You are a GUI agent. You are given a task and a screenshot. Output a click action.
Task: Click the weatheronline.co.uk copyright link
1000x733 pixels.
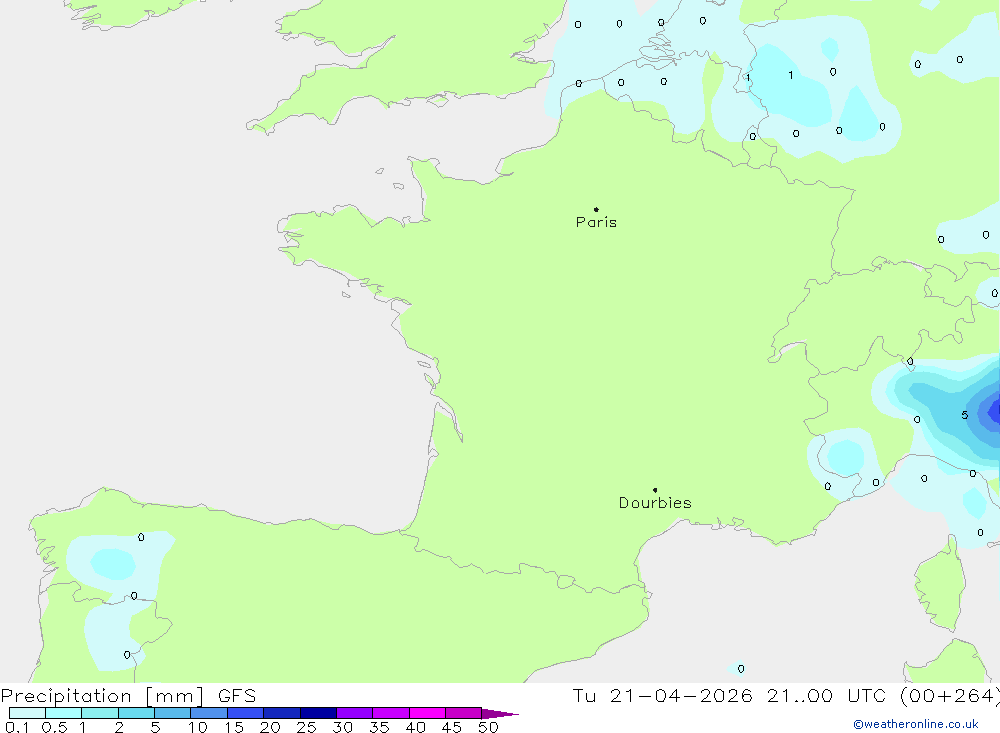915,724
